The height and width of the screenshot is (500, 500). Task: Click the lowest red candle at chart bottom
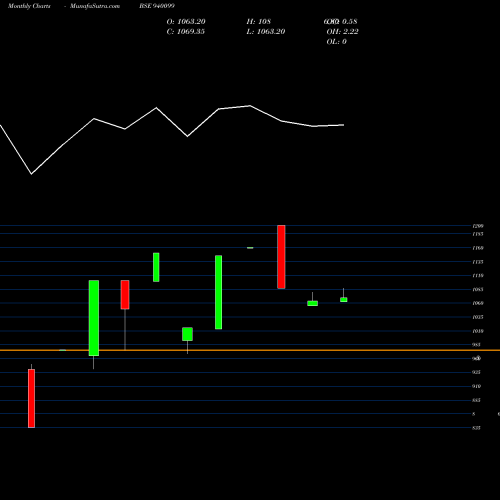[31, 398]
